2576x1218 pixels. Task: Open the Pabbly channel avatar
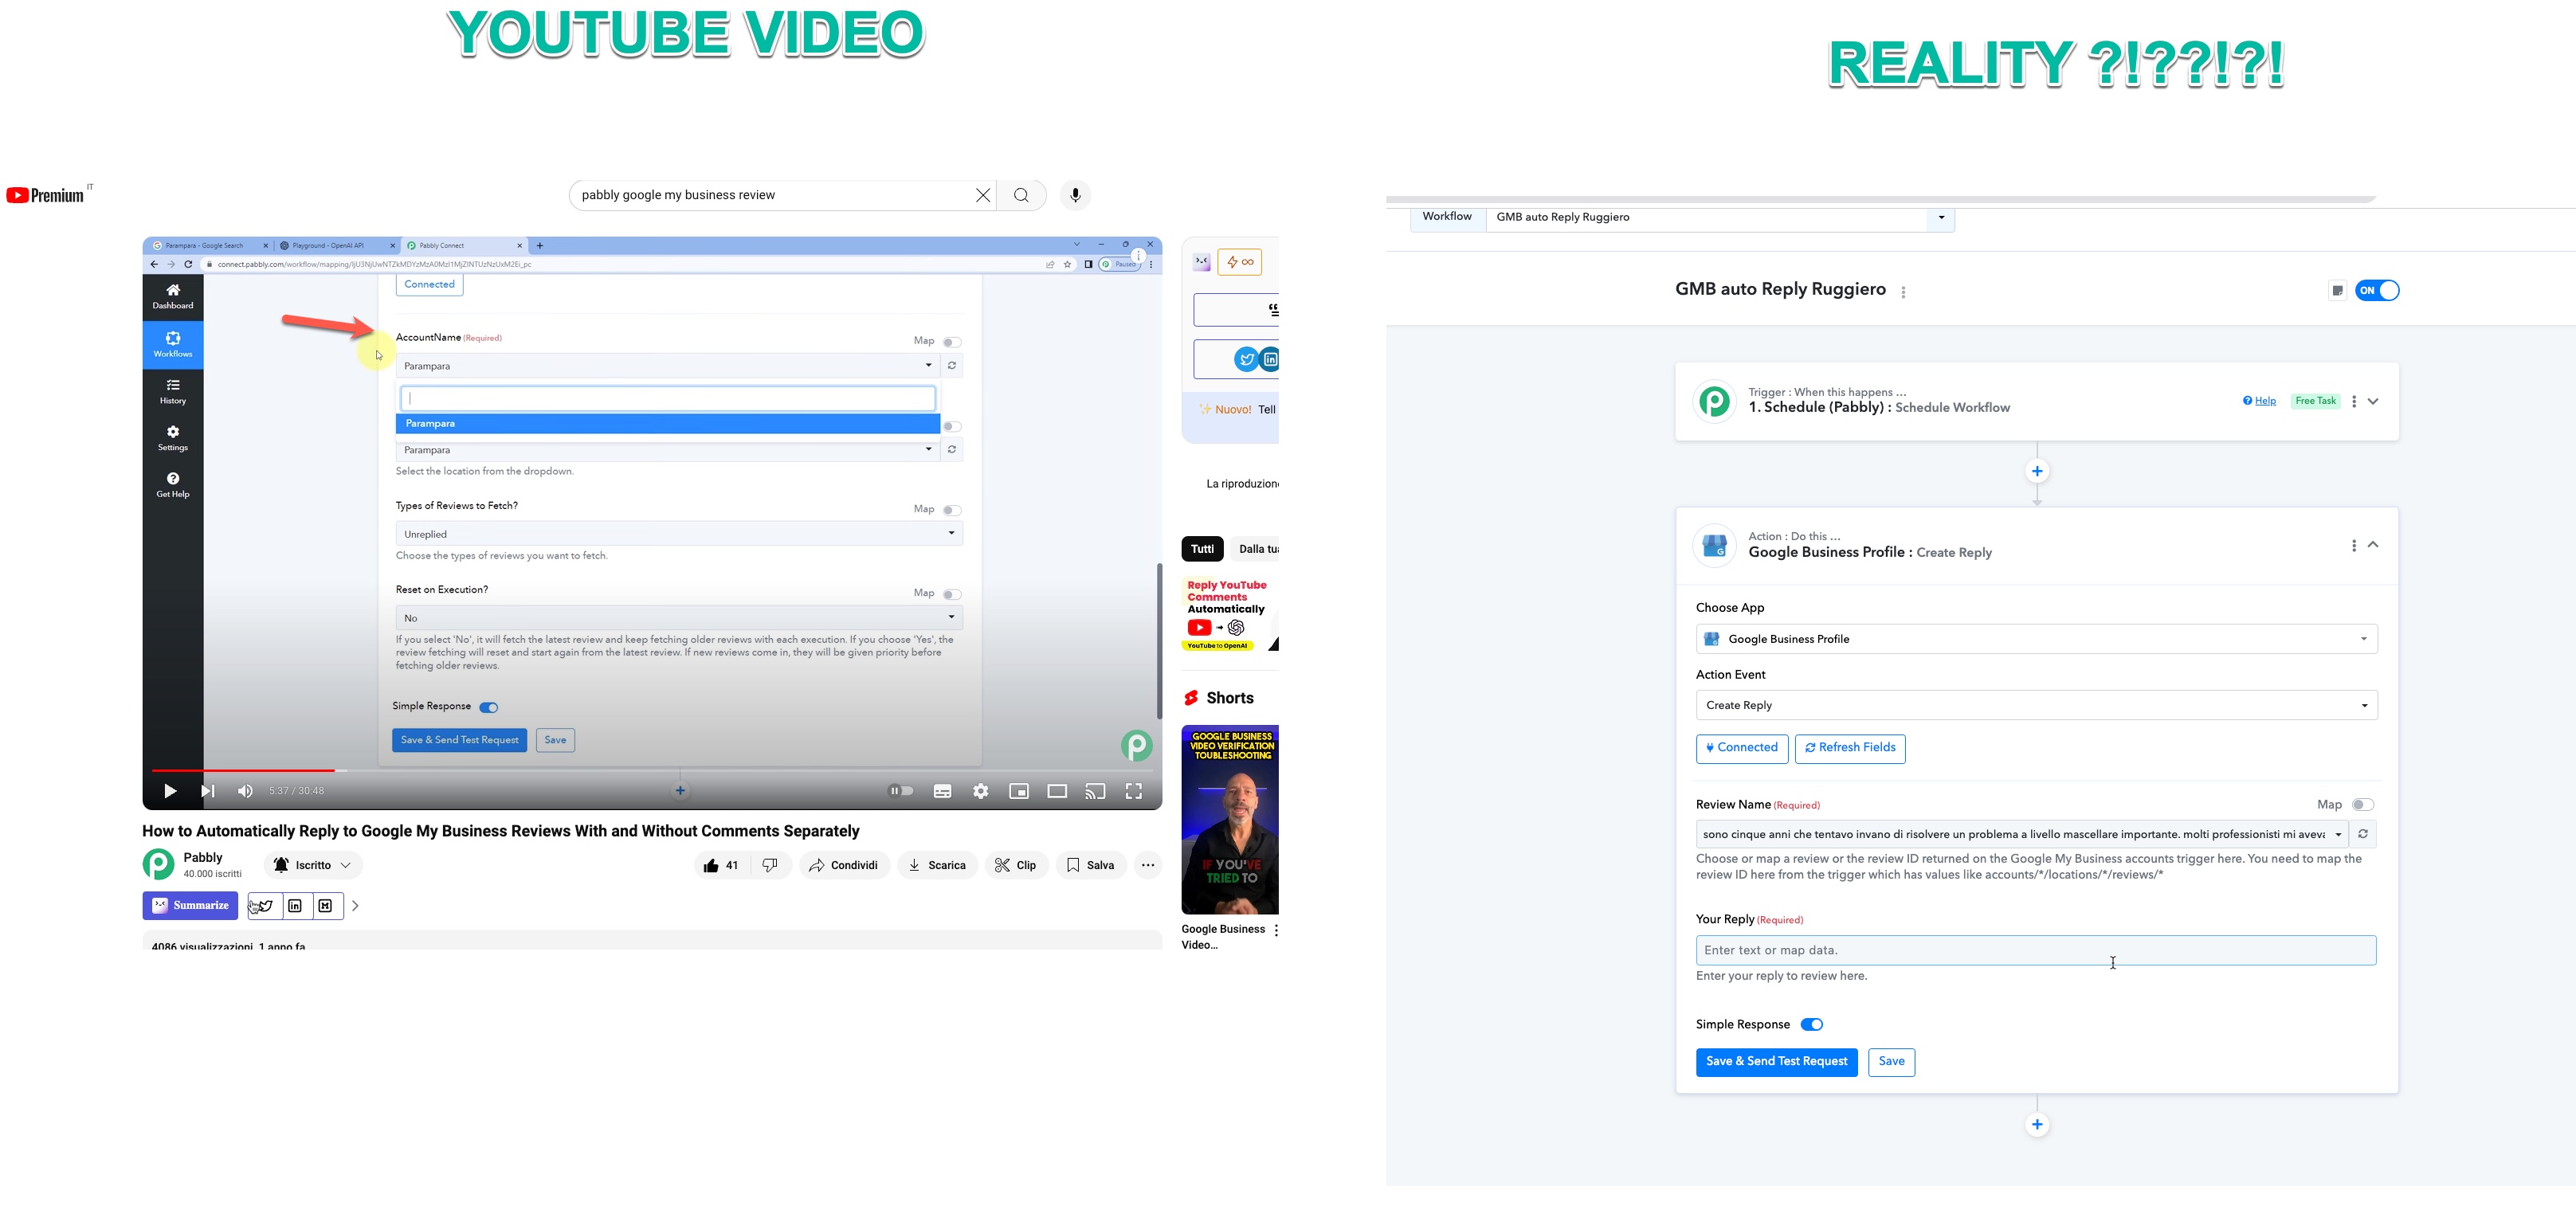click(158, 864)
